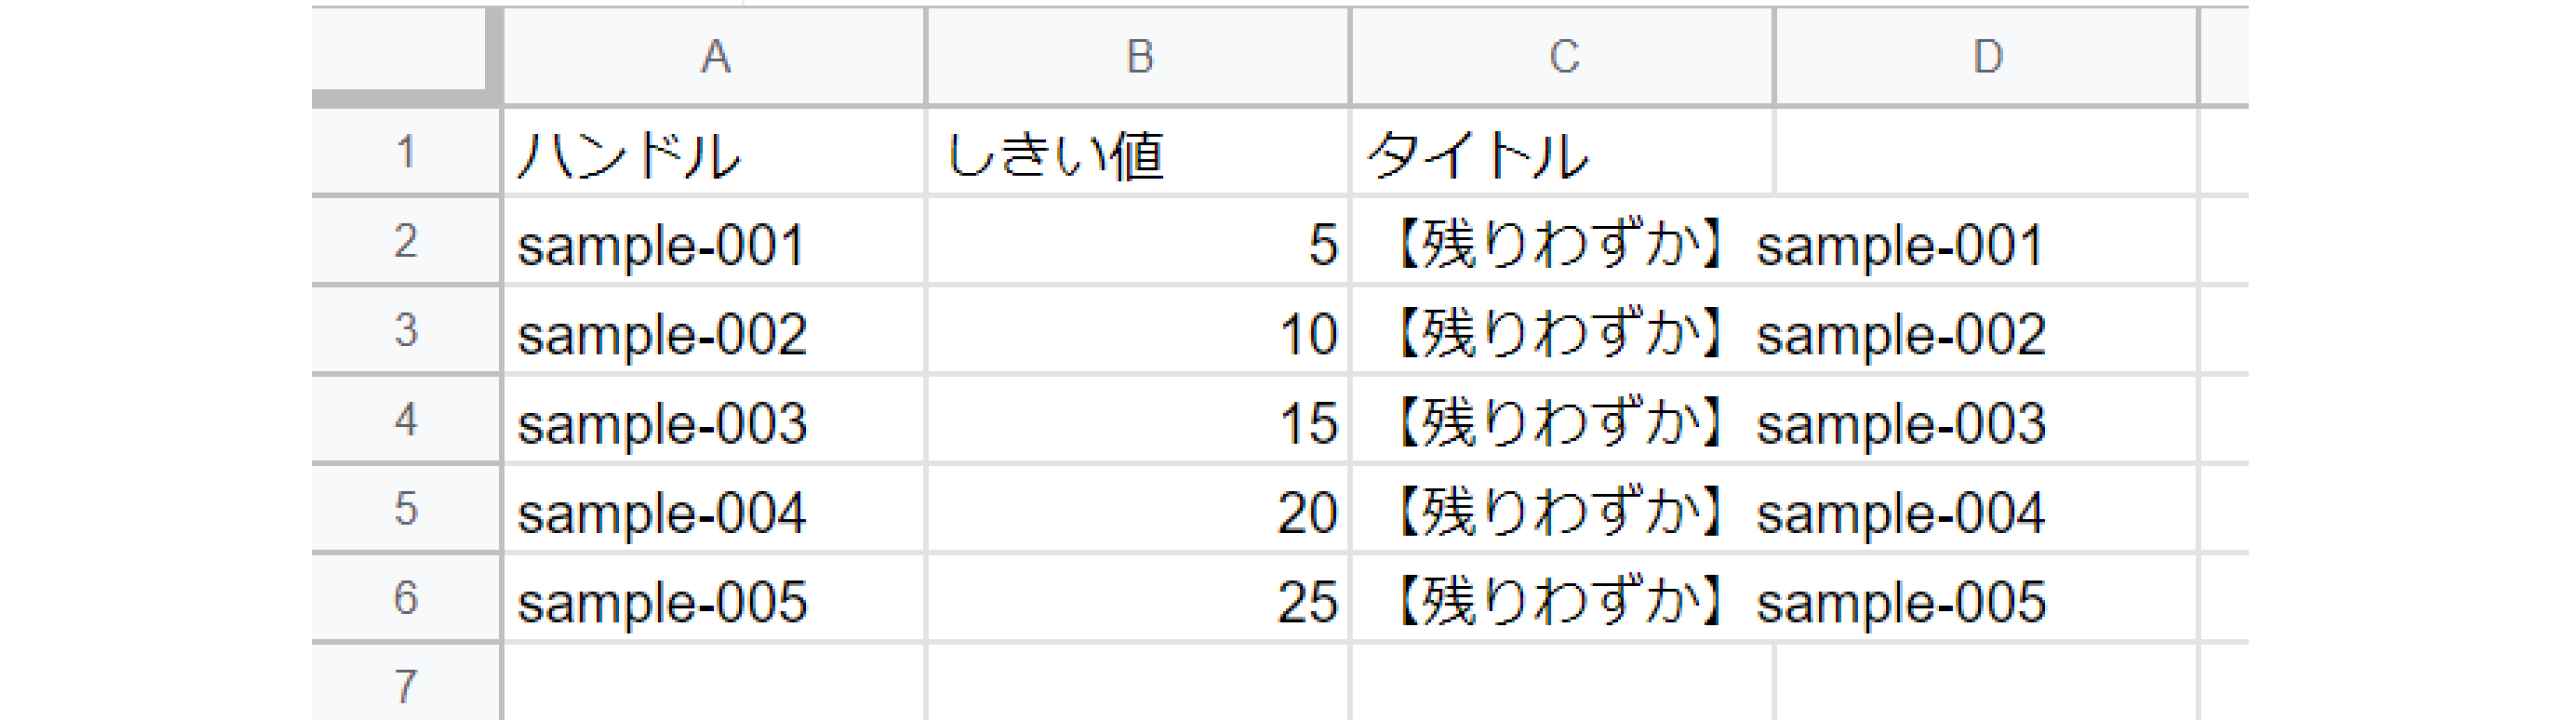Select row 6 header
The image size is (2560, 720).
coord(405,598)
